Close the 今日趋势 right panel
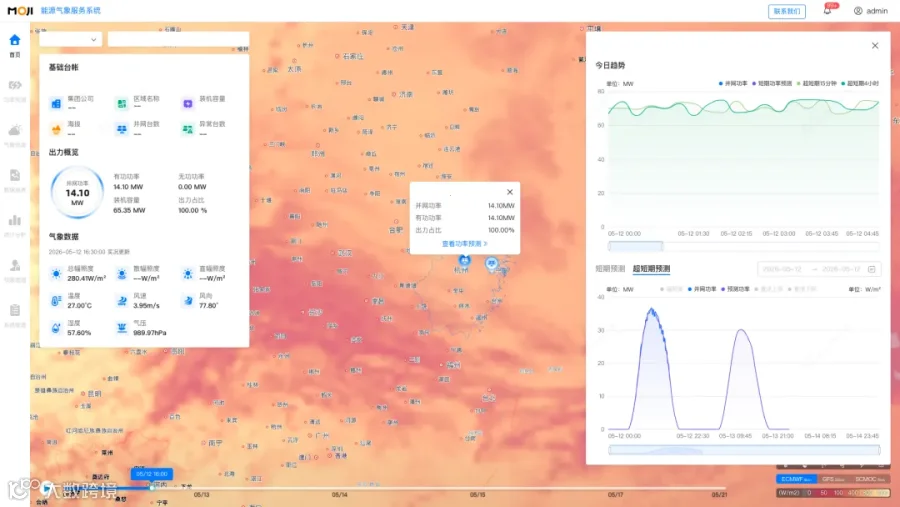The width and height of the screenshot is (900, 507). (875, 45)
